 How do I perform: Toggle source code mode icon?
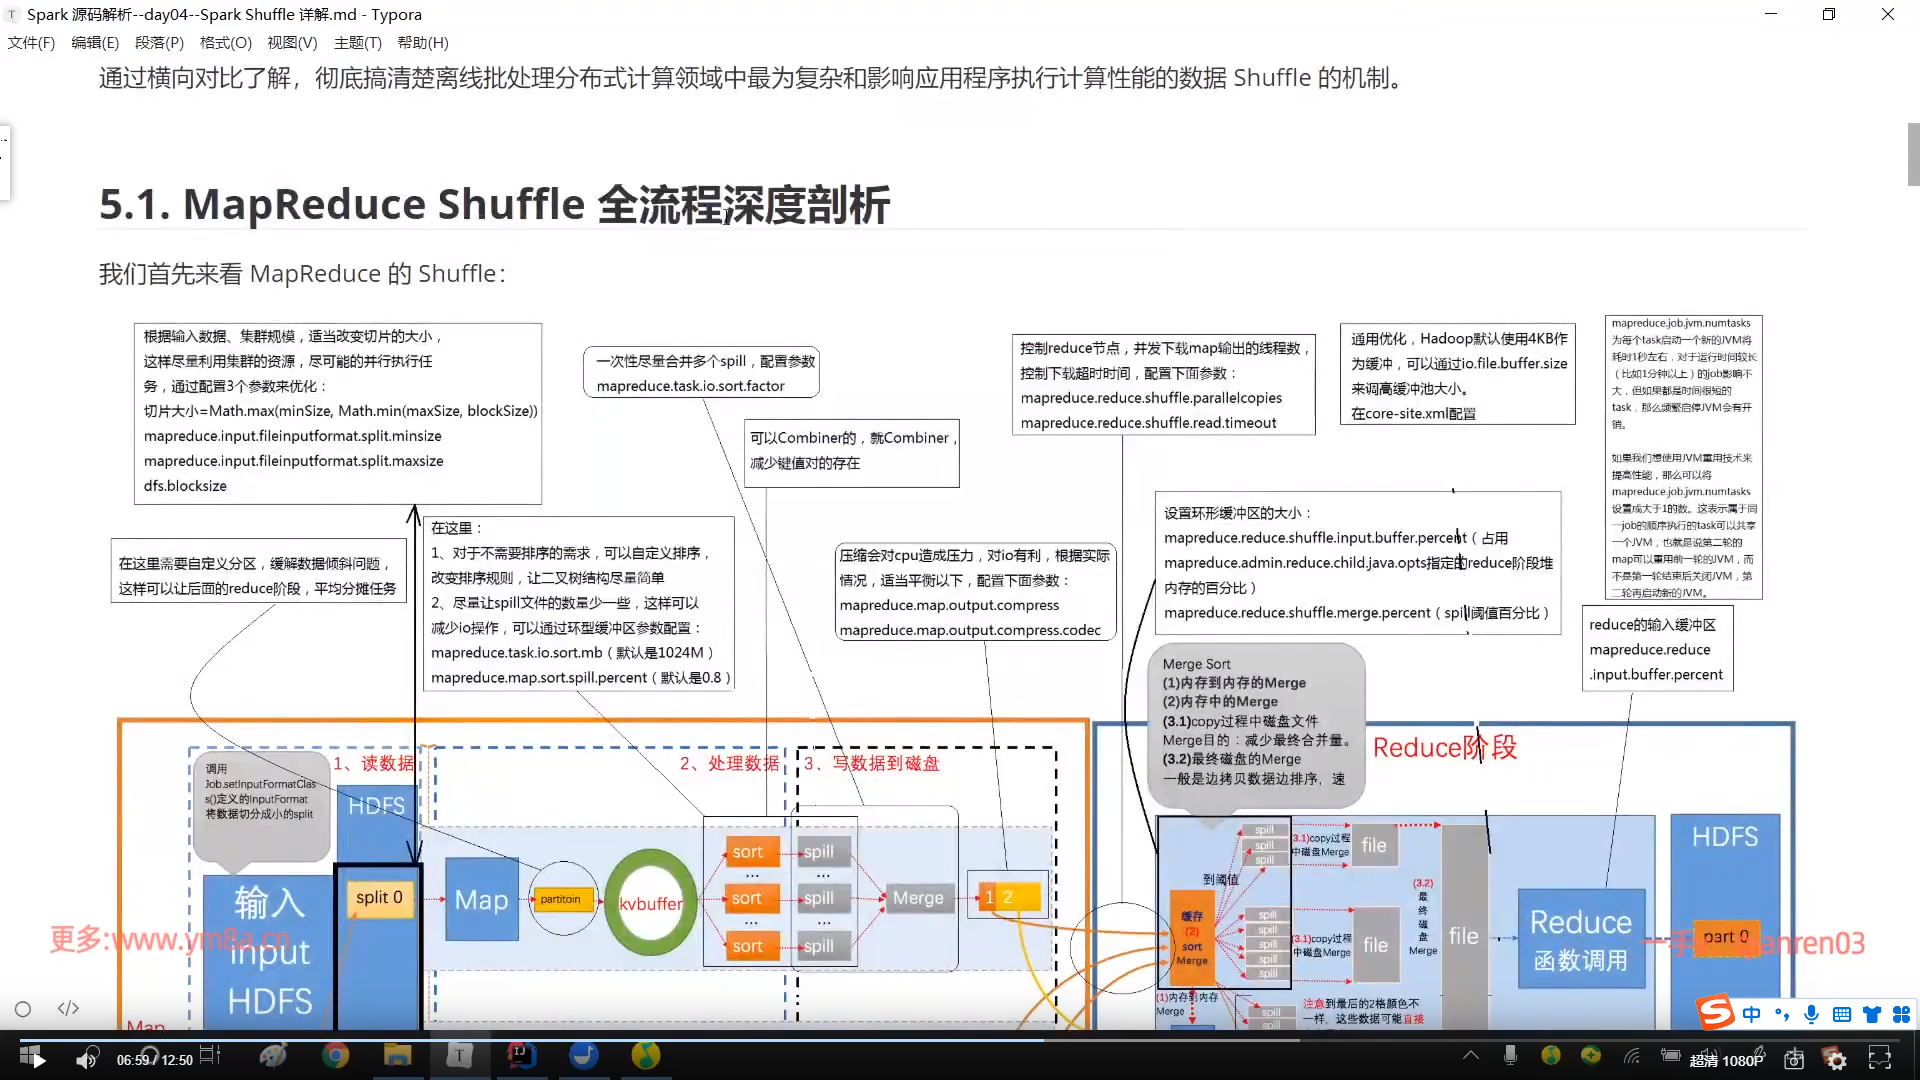tap(68, 1009)
